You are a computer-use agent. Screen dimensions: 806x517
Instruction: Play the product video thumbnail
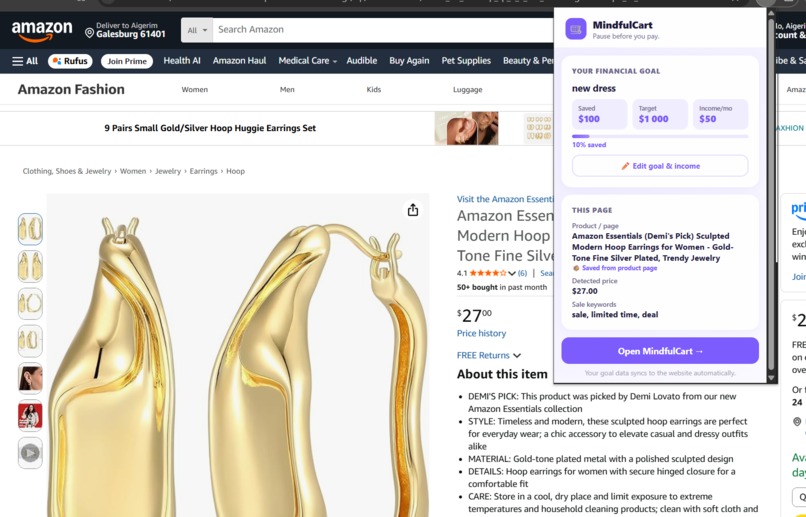click(x=30, y=453)
